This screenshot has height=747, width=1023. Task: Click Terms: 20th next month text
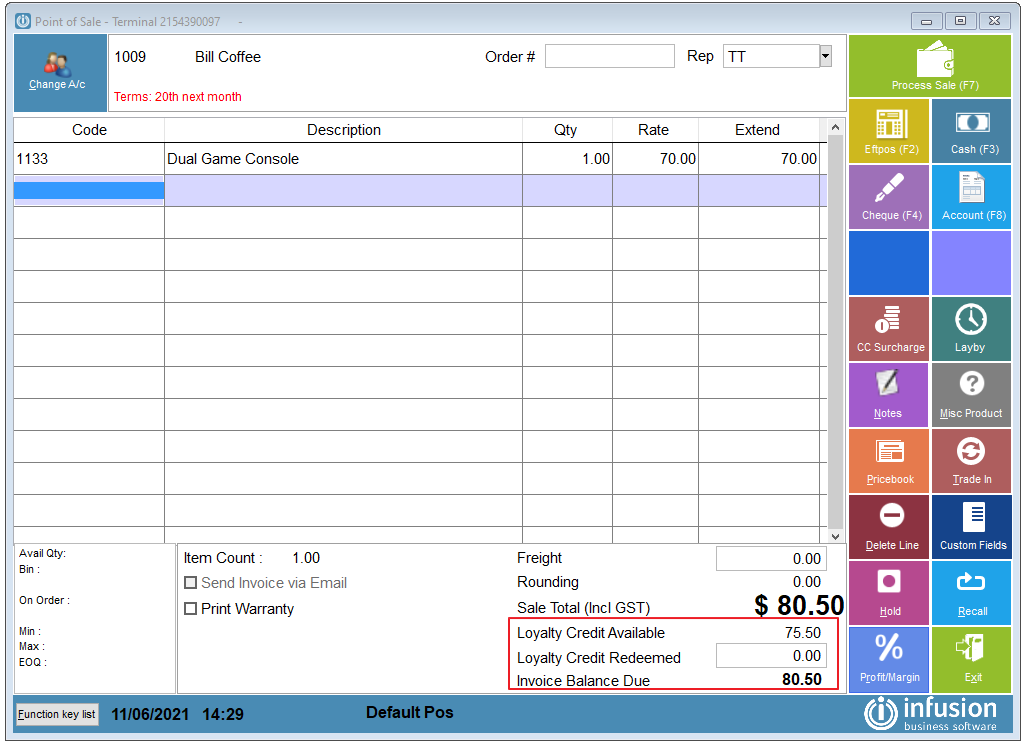pyautogui.click(x=177, y=97)
